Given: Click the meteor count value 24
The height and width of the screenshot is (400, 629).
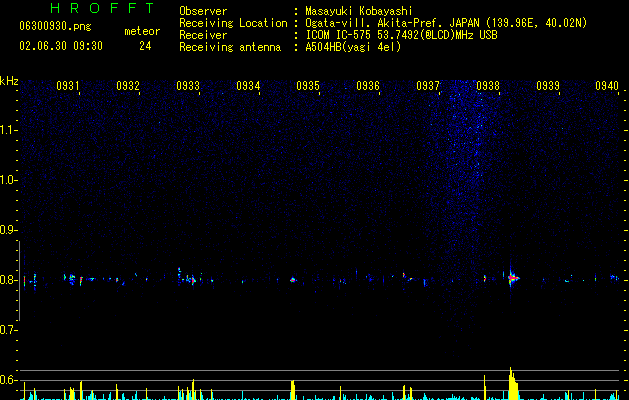Looking at the screenshot, I should point(145,46).
